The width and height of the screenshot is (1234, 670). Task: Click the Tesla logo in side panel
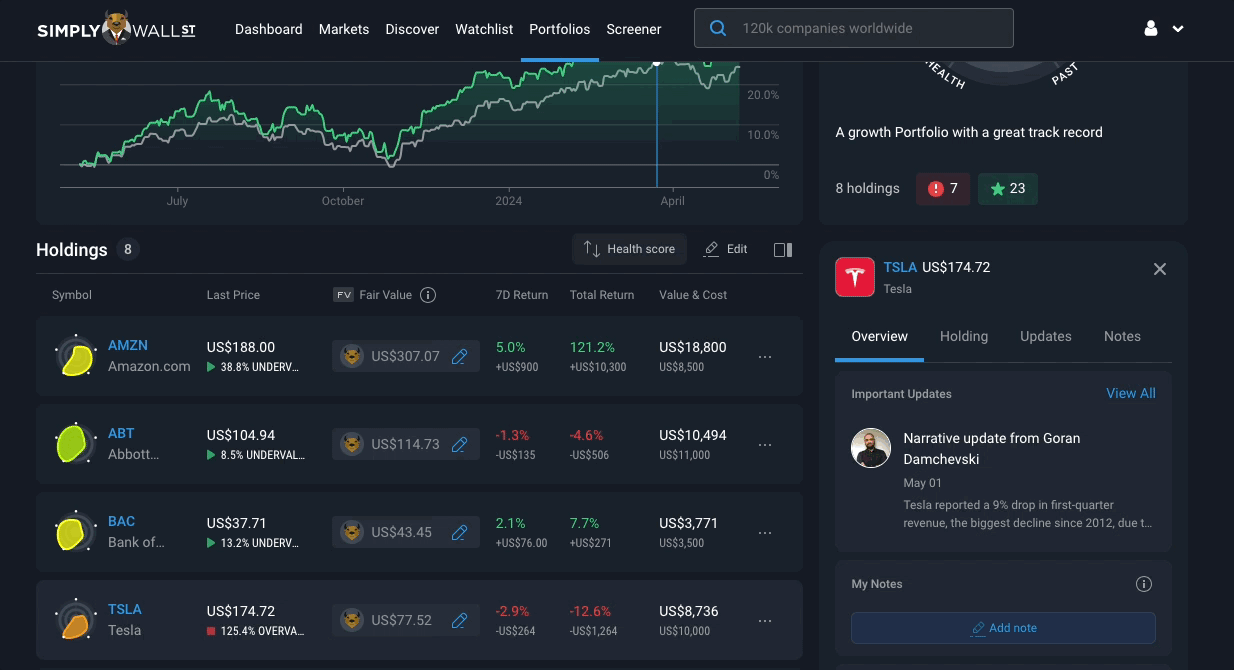click(855, 277)
